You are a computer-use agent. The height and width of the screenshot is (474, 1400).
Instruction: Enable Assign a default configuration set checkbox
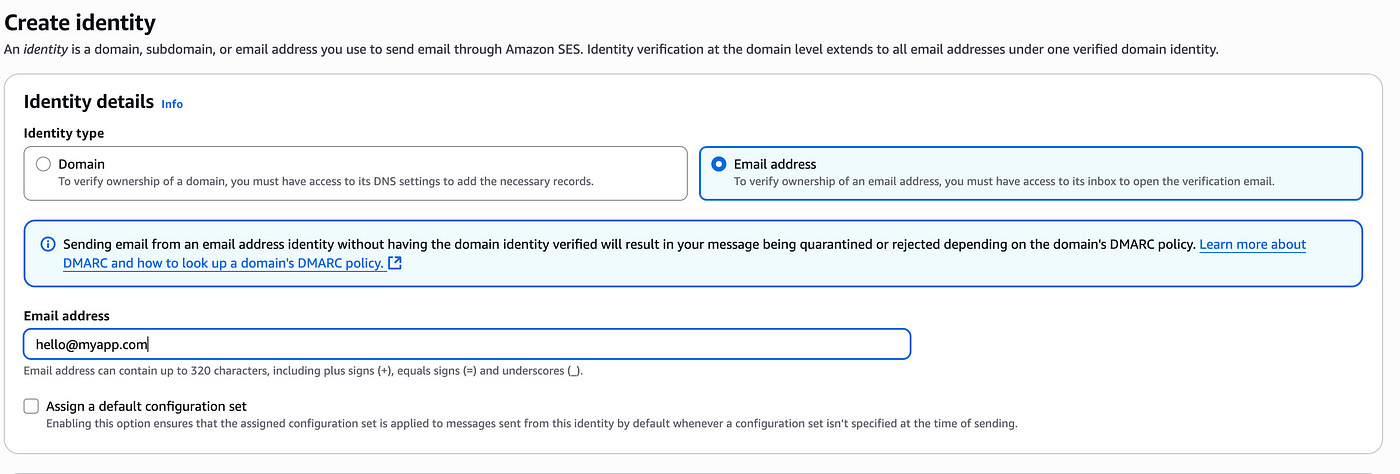click(31, 406)
